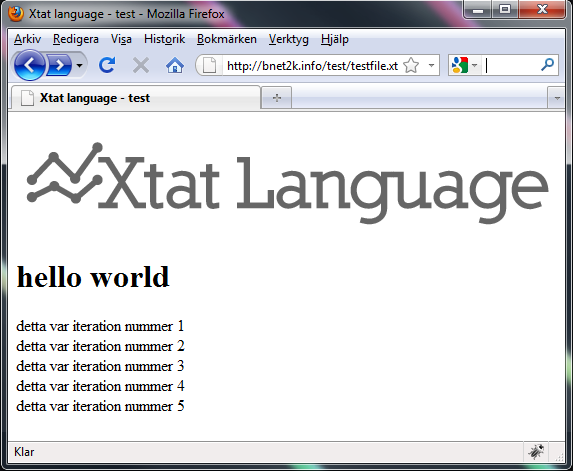Open a new tab with the plus button

point(277,98)
